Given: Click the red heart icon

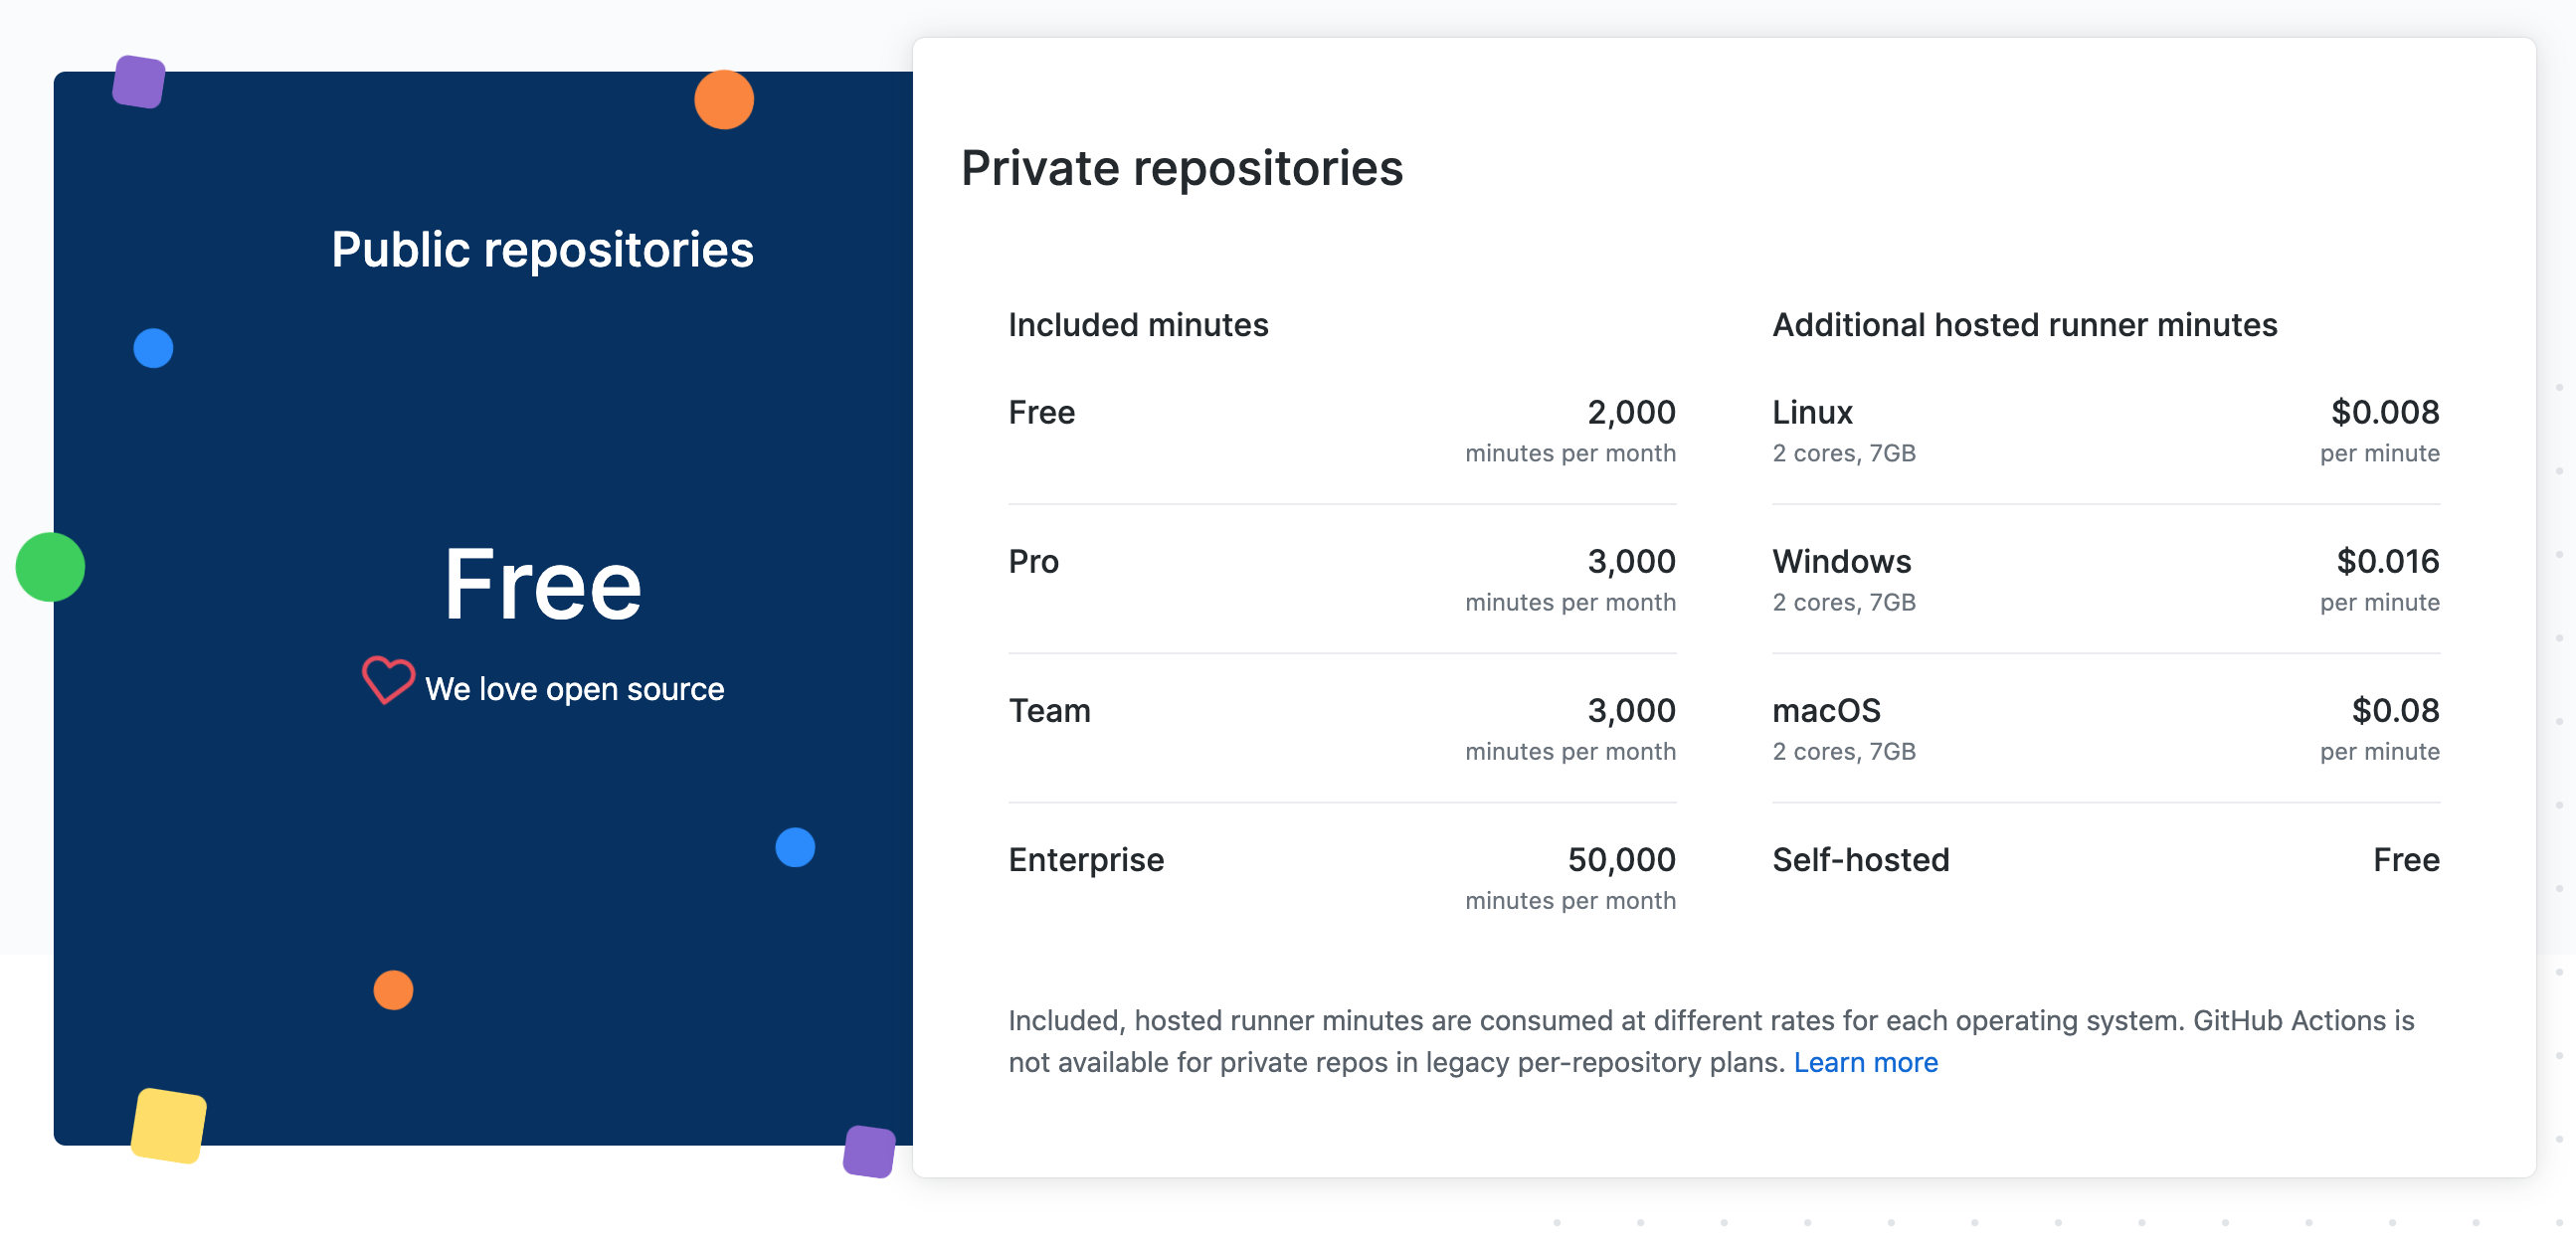Looking at the screenshot, I should [x=388, y=680].
